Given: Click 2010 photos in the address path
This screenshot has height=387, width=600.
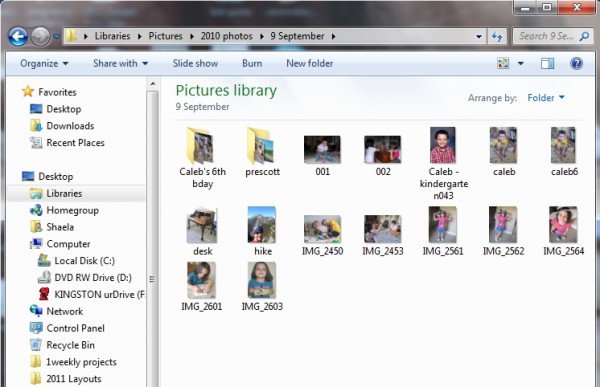Looking at the screenshot, I should coord(227,36).
